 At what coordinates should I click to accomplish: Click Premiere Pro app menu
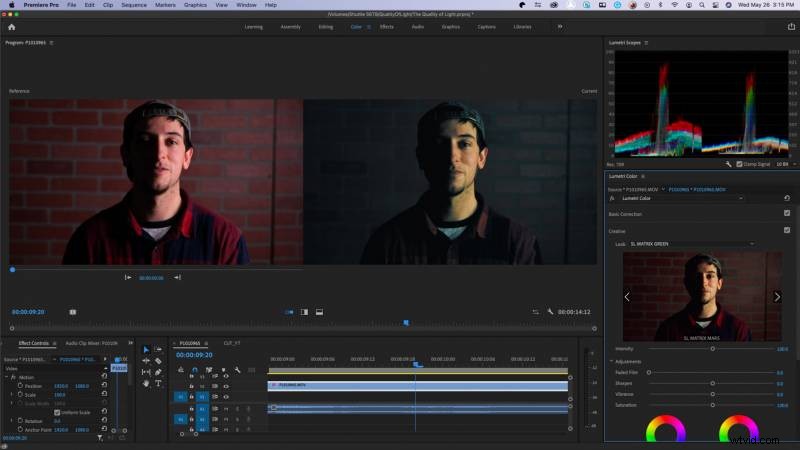click(41, 5)
